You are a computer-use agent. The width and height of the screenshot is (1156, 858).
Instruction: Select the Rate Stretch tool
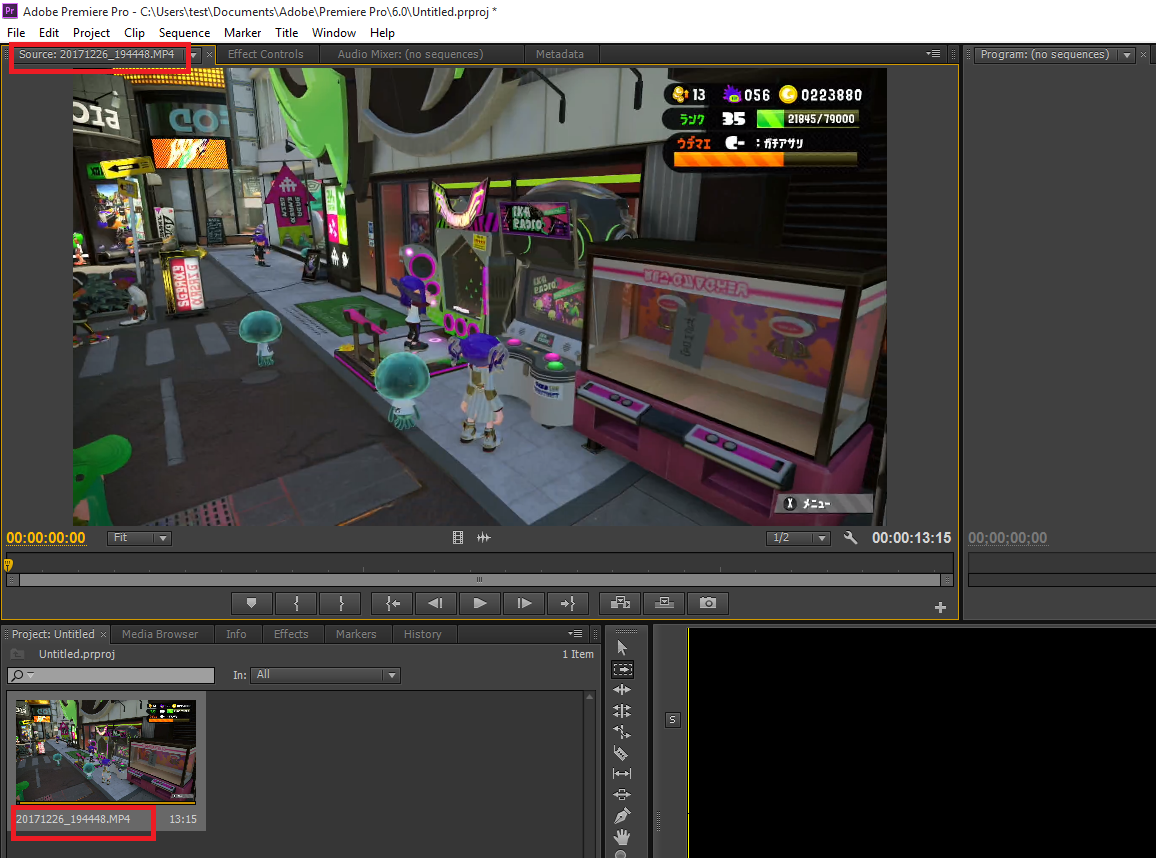(x=621, y=732)
